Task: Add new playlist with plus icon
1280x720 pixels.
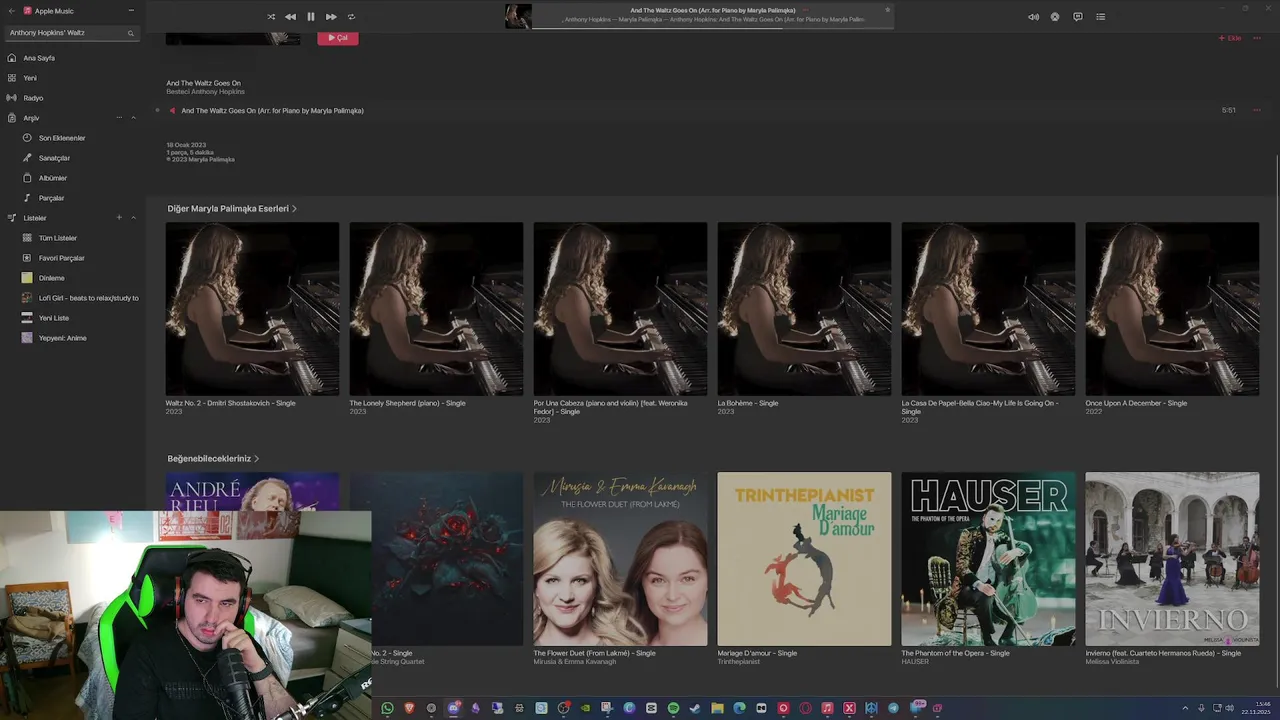Action: [x=119, y=218]
